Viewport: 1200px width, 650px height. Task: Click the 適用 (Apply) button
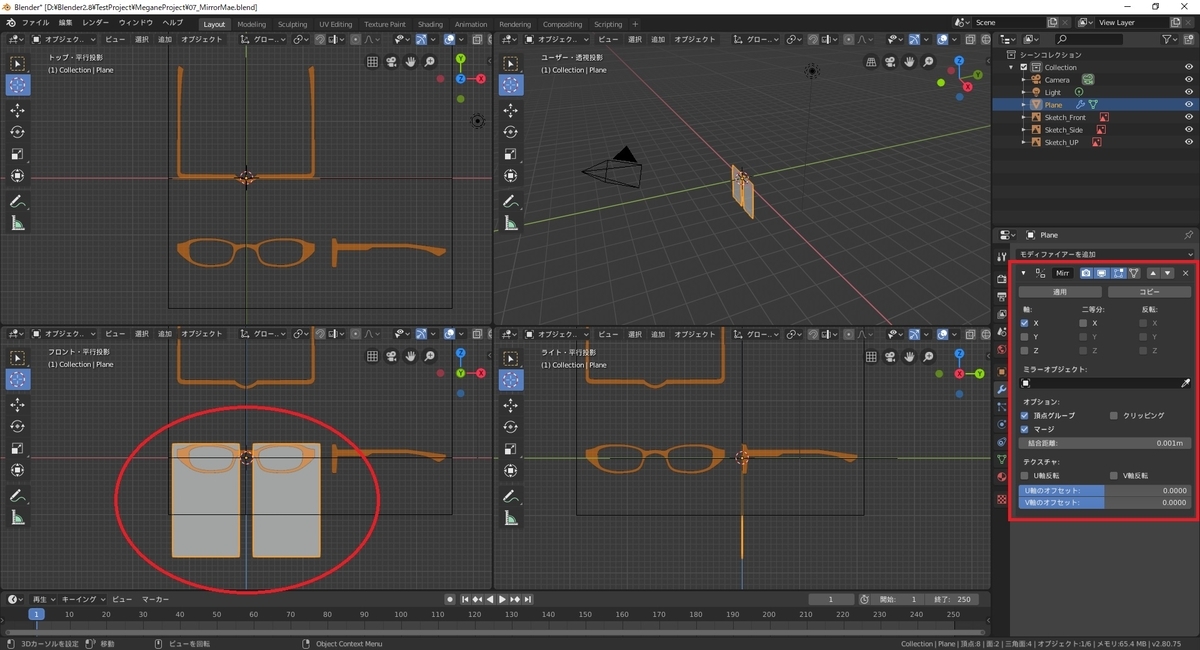[1061, 292]
